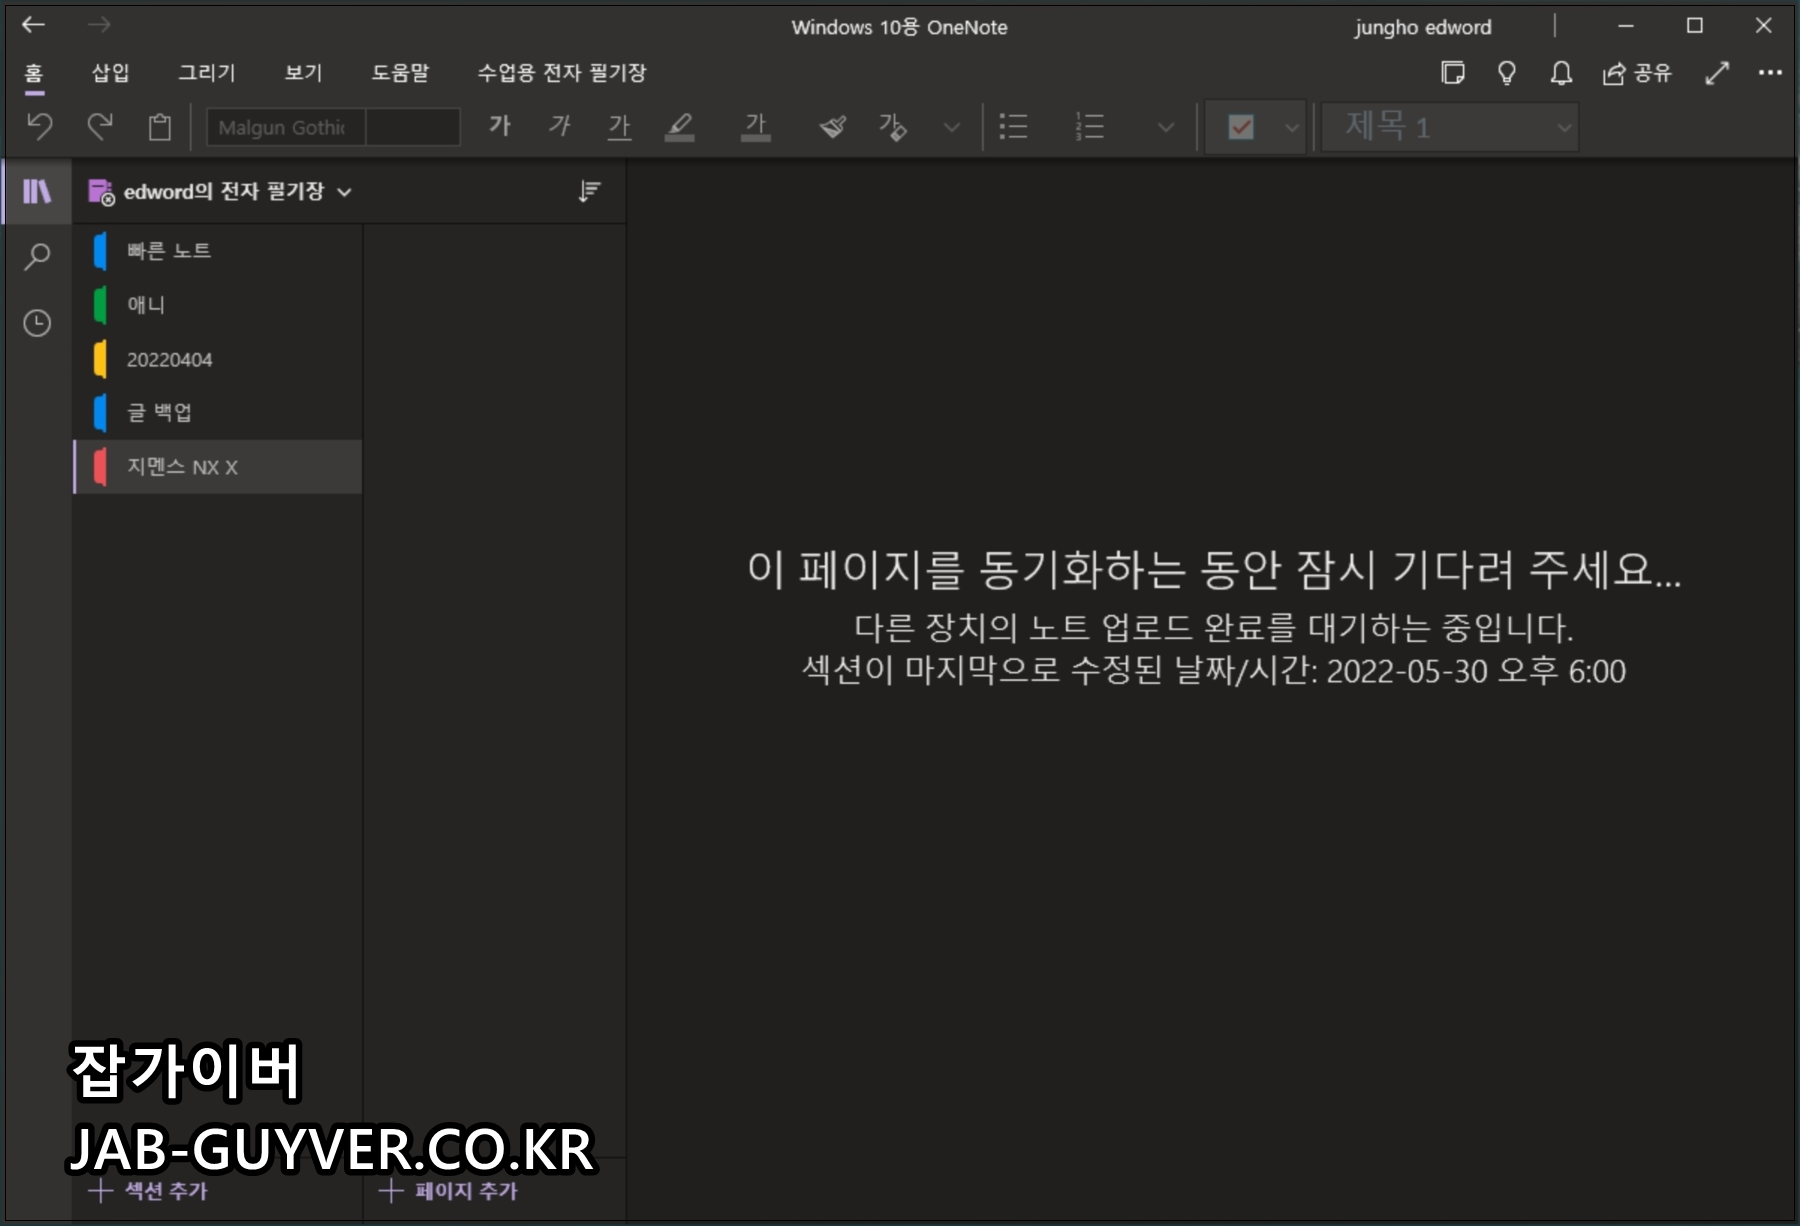This screenshot has height=1226, width=1800.
Task: Click the 공유 share button
Action: pyautogui.click(x=1637, y=73)
